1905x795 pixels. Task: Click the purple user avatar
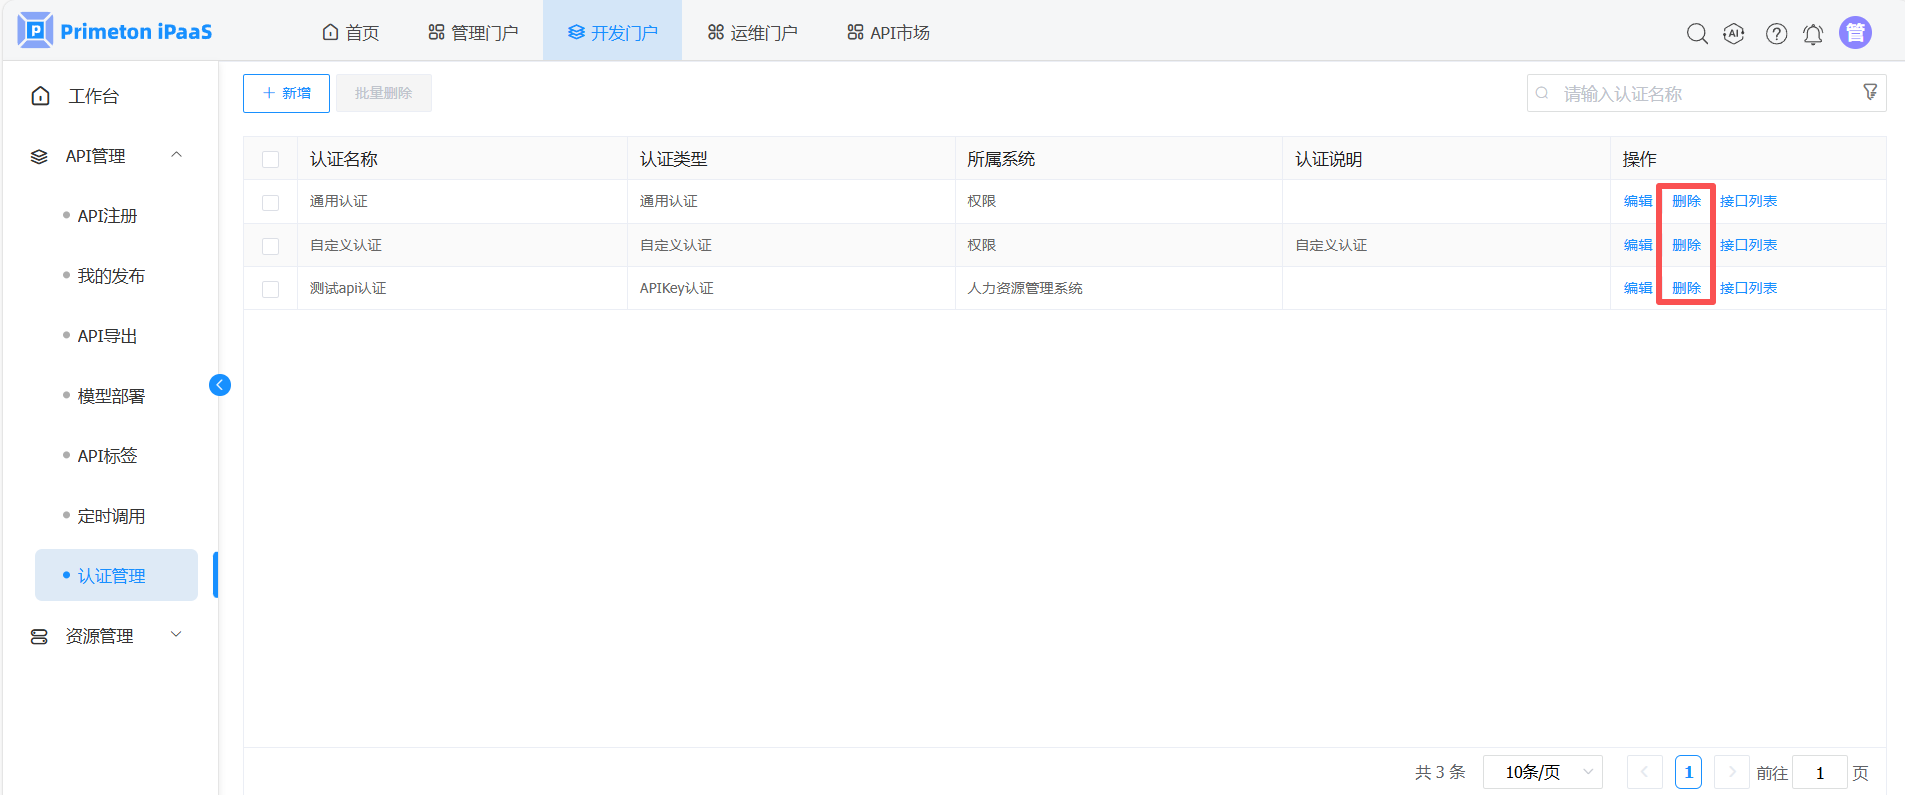click(1855, 33)
